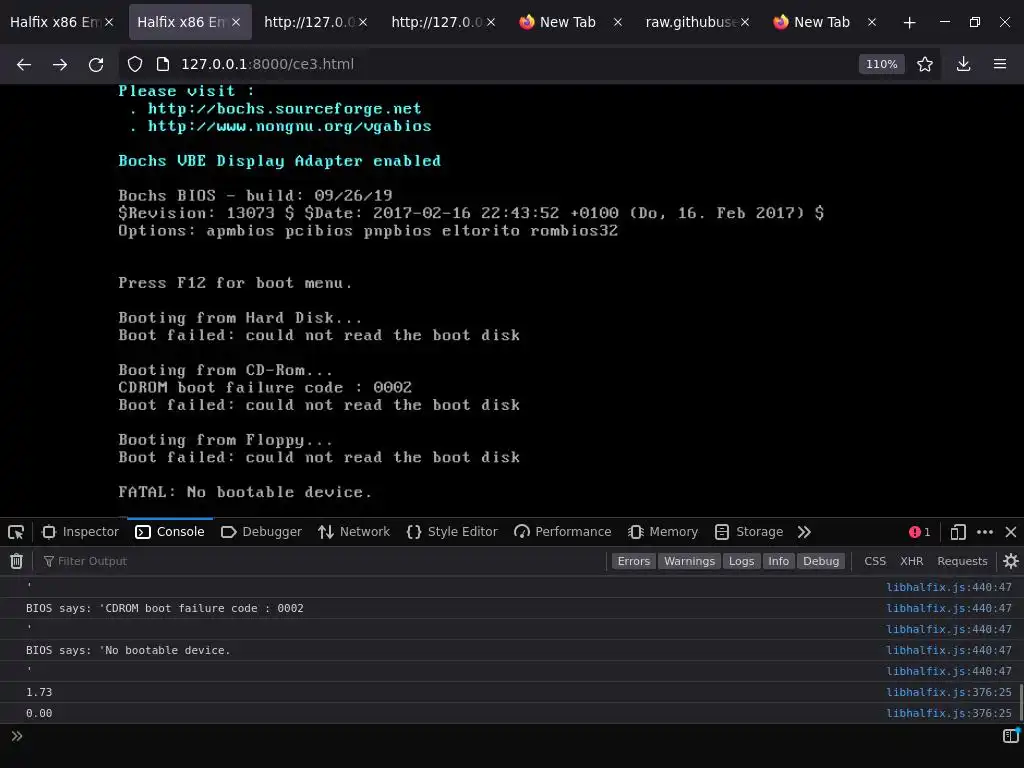Open source link for No bootable device log
The width and height of the screenshot is (1024, 768).
tap(949, 650)
